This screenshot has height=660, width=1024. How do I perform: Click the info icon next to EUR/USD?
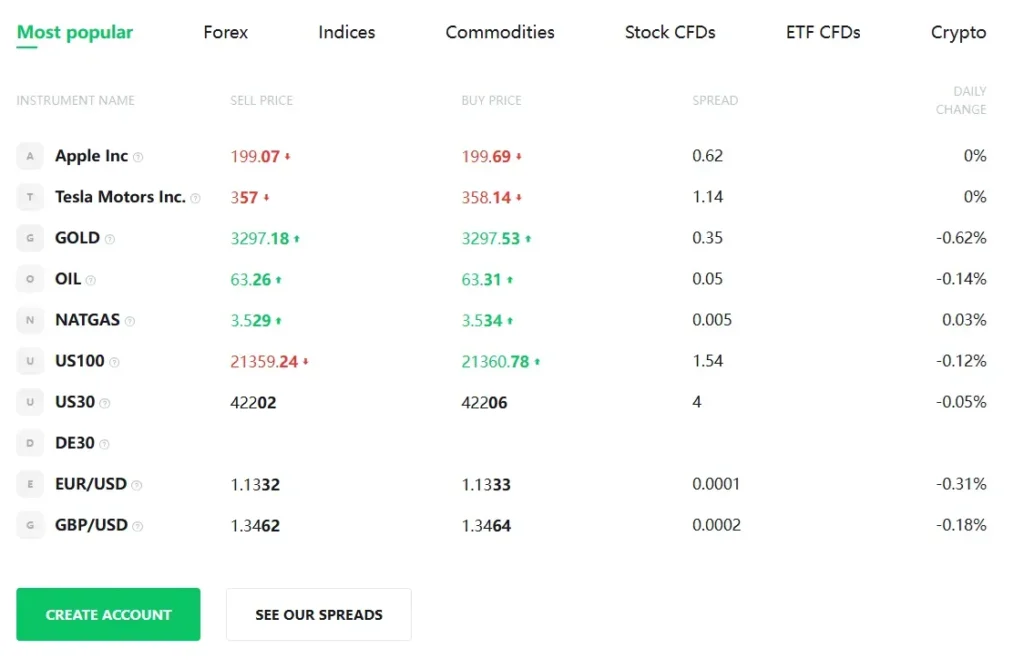pos(137,485)
